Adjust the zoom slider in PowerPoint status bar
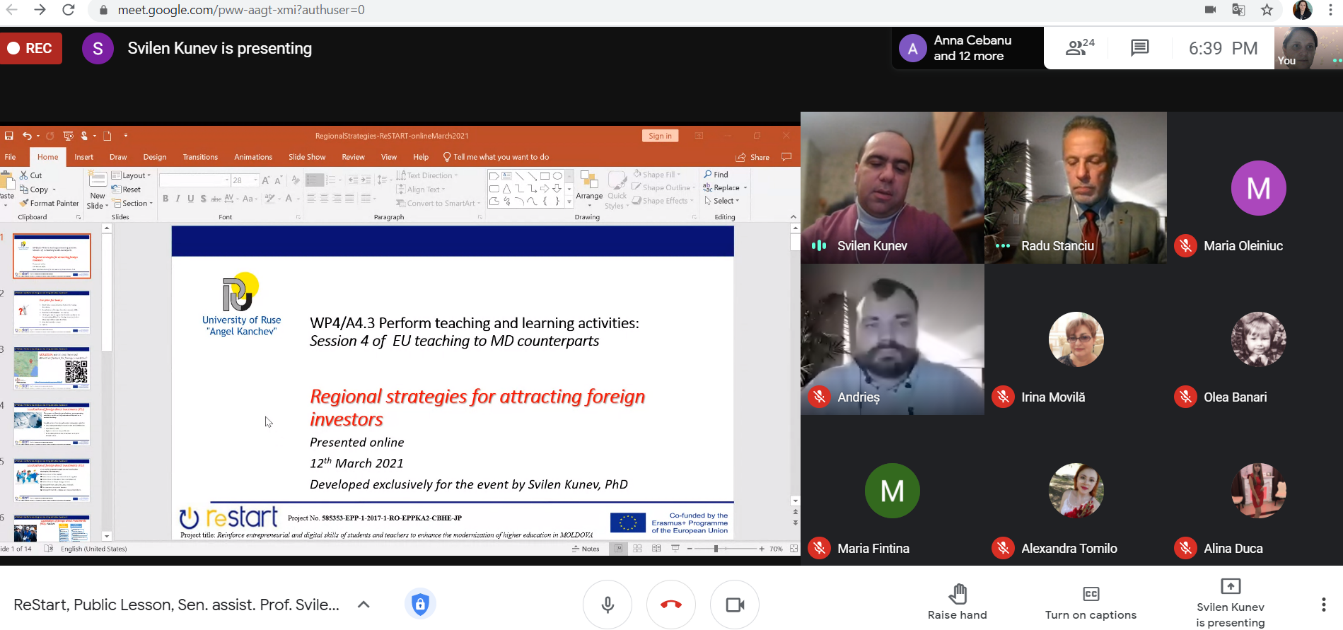This screenshot has height=630, width=1343. click(715, 549)
